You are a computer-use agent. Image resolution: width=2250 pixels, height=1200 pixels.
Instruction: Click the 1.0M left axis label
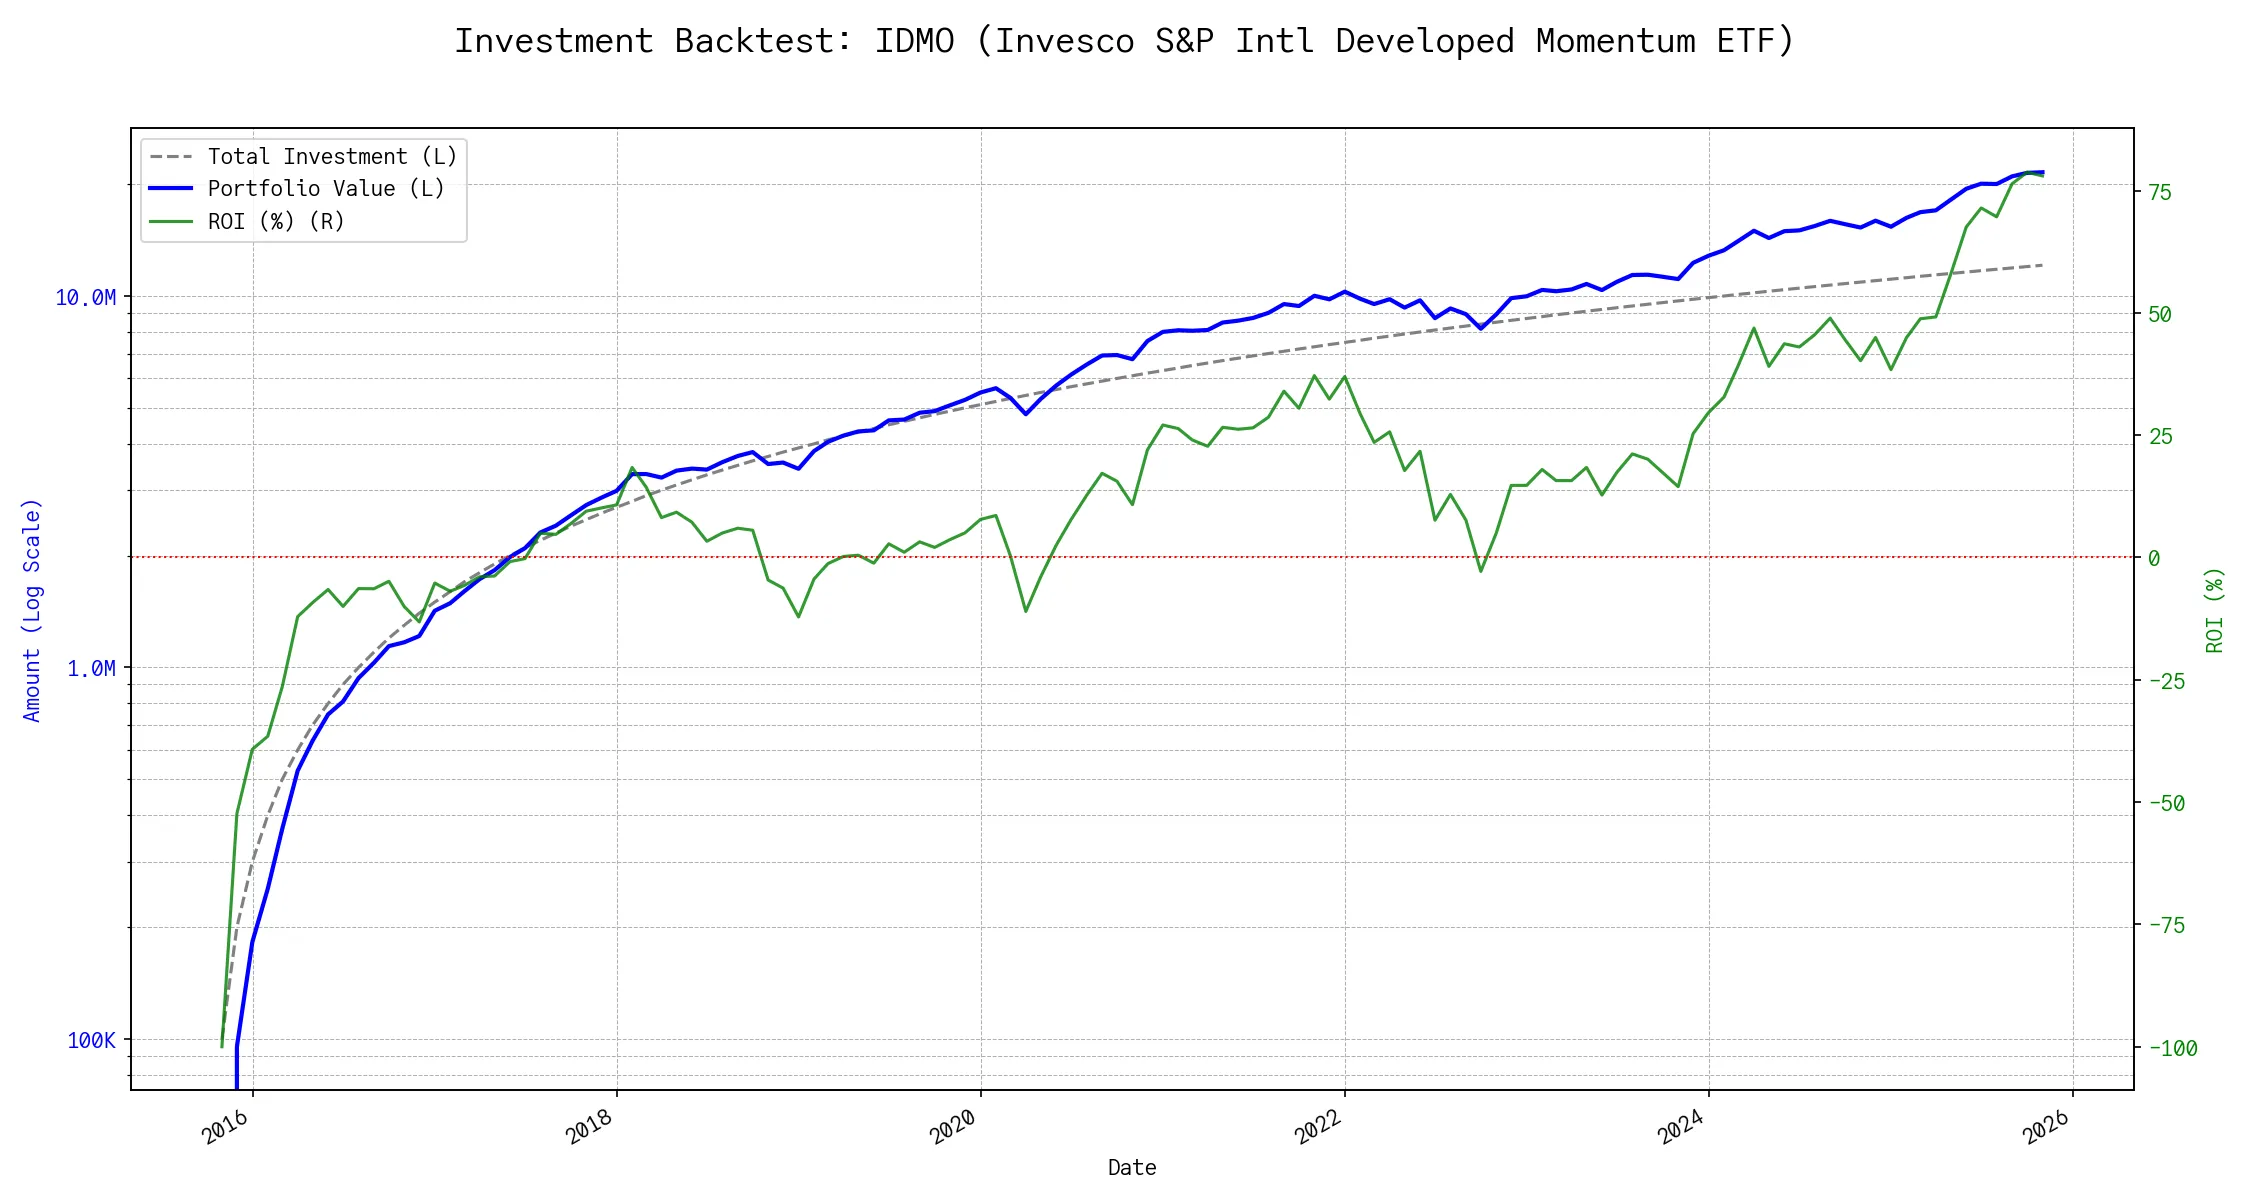[91, 669]
